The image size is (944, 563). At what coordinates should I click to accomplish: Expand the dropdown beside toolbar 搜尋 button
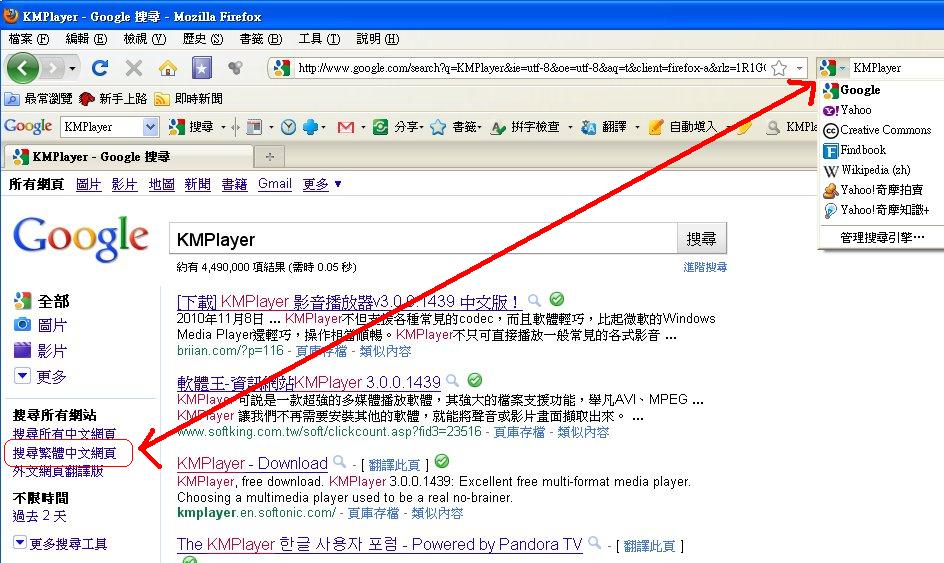tap(223, 127)
